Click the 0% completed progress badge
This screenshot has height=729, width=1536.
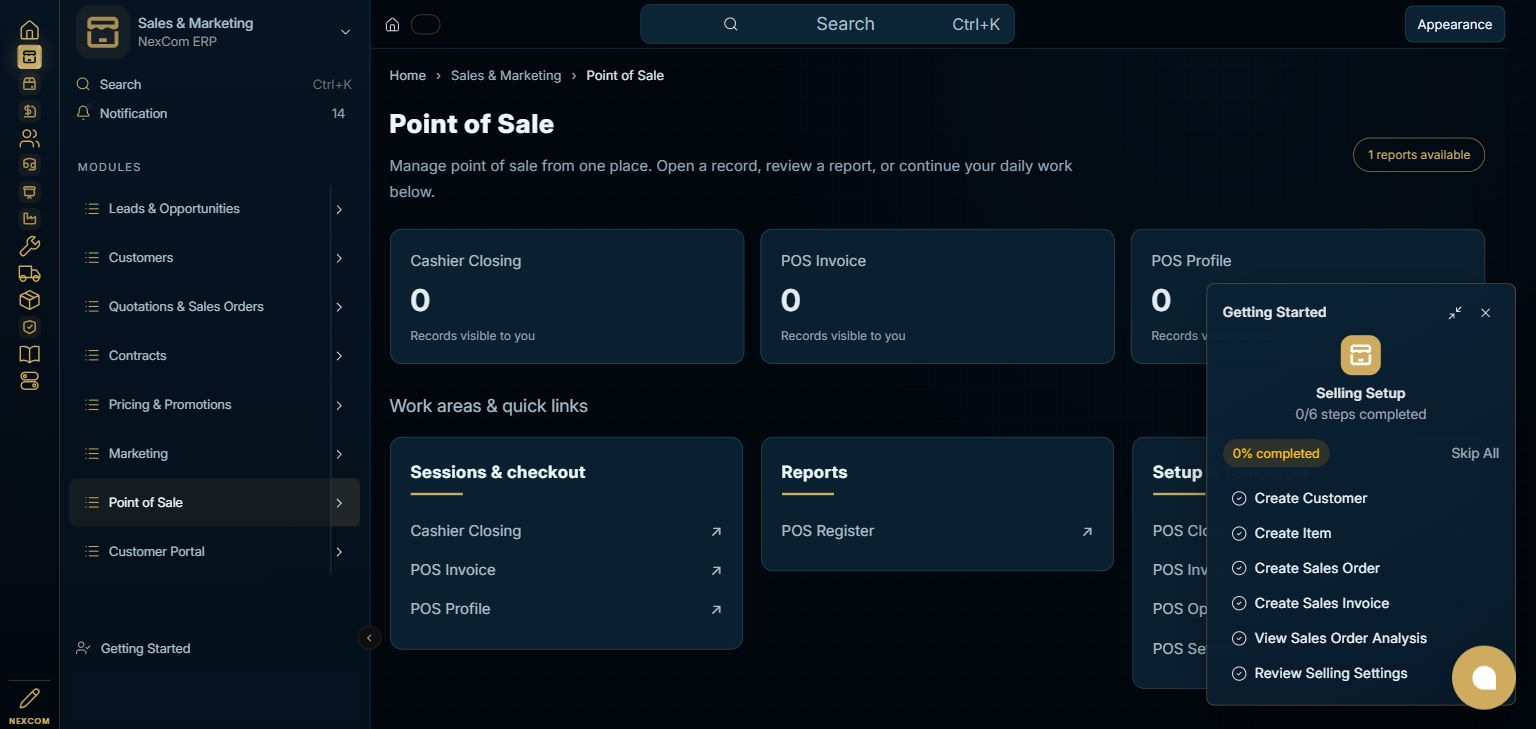1276,453
